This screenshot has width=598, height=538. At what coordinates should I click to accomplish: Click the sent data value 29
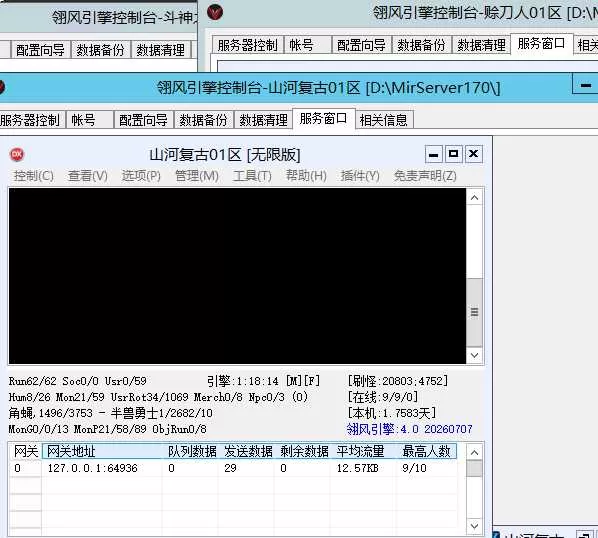pos(230,468)
